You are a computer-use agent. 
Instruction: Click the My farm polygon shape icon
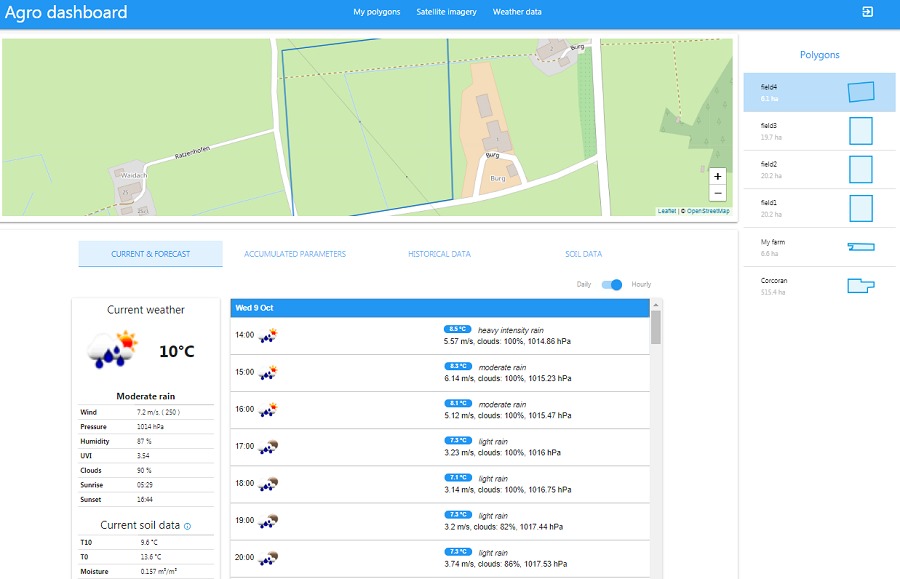click(861, 247)
